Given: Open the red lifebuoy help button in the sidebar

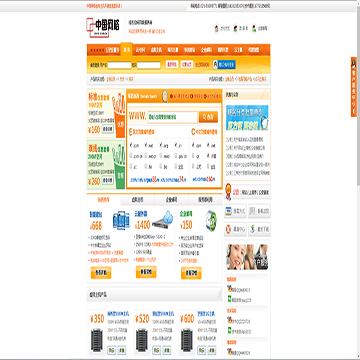Looking at the screenshot, I should (235, 229).
